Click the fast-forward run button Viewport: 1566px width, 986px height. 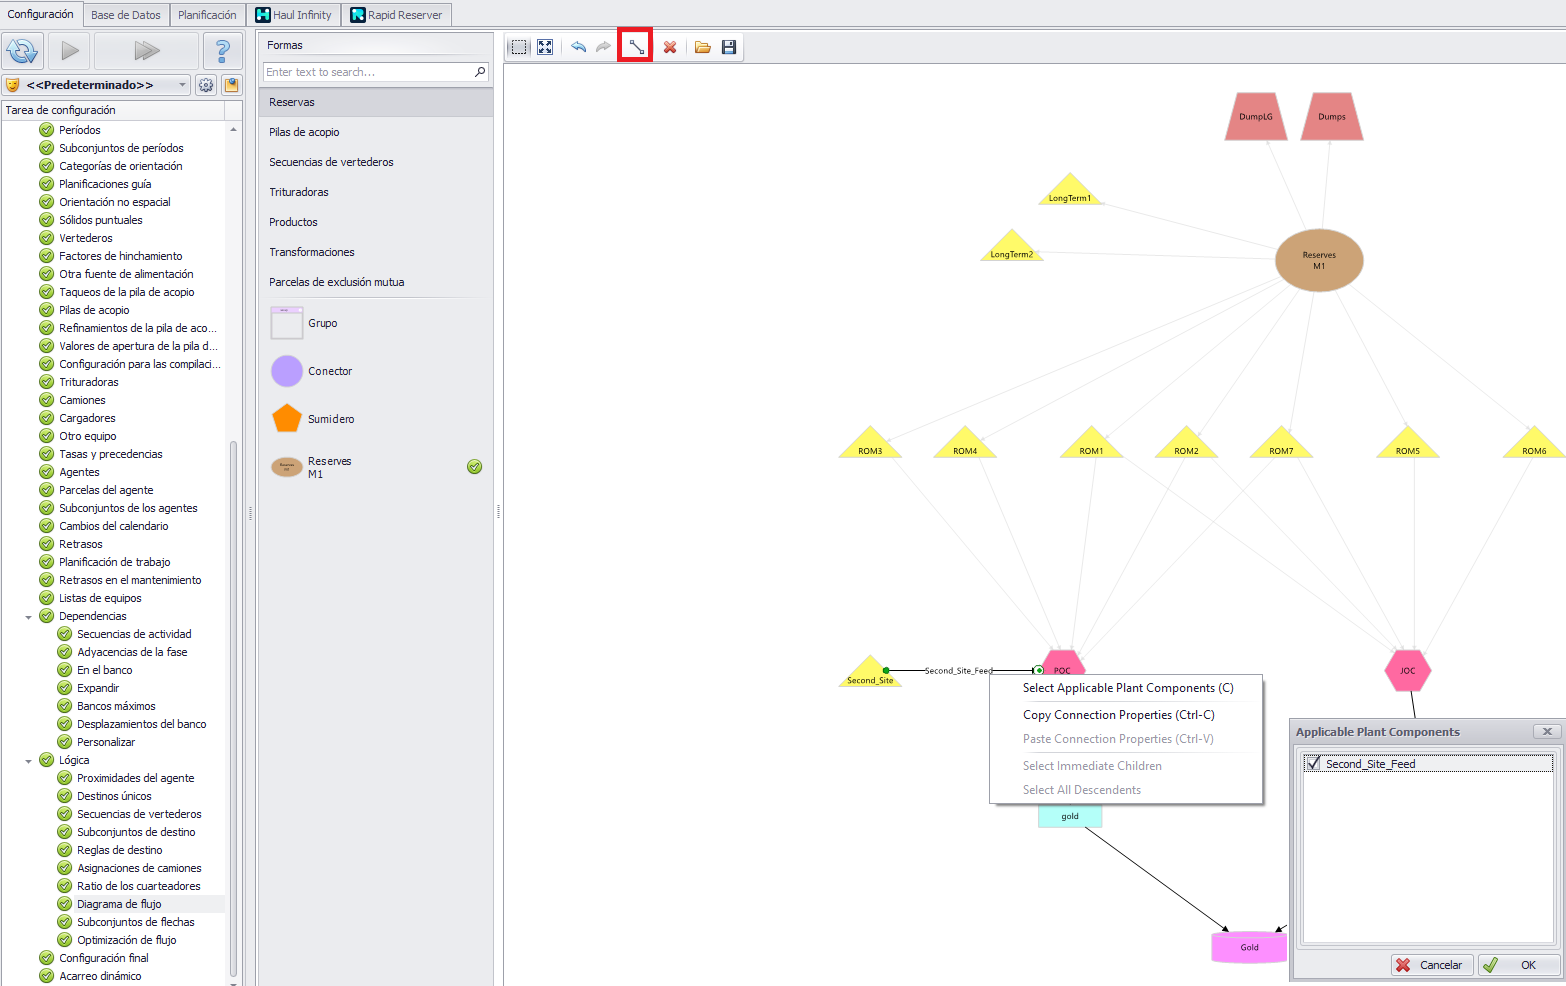pyautogui.click(x=146, y=50)
